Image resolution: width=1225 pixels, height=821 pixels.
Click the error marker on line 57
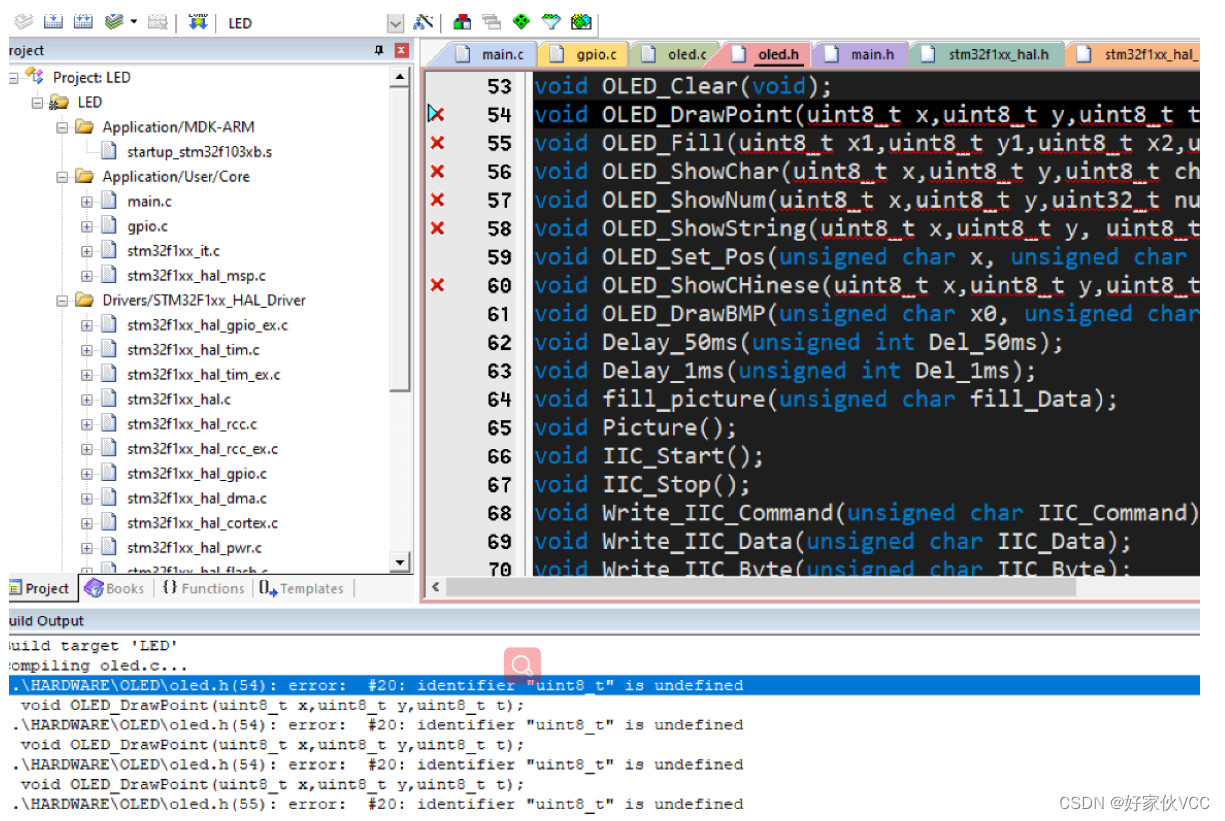click(437, 200)
